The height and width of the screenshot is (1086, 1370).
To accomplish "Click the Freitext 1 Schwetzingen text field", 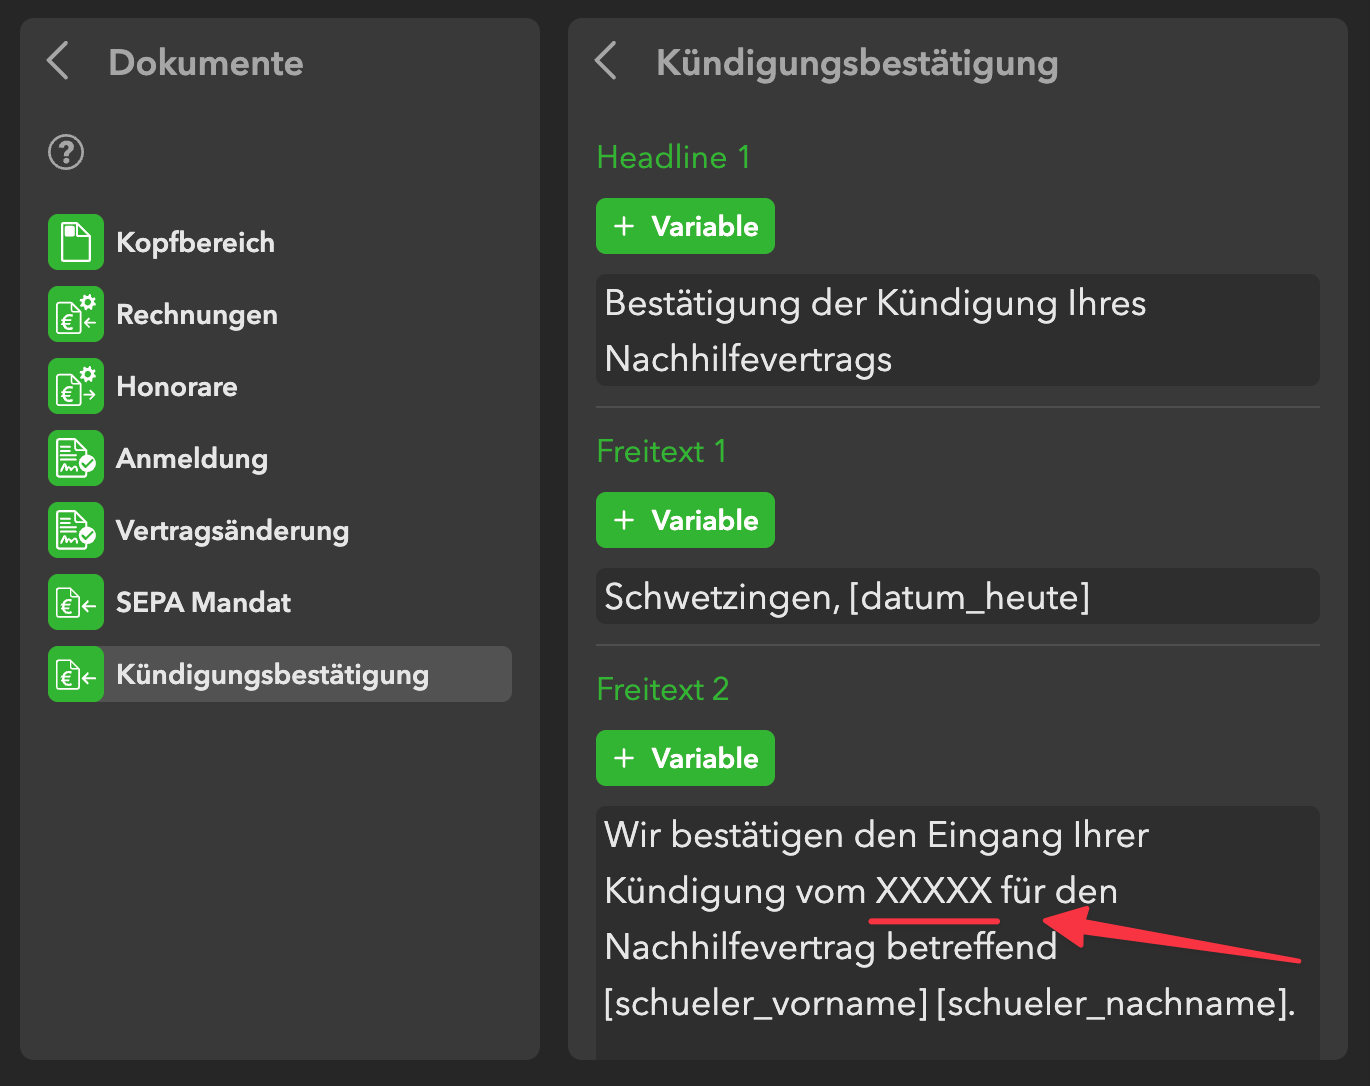I will coord(957,597).
